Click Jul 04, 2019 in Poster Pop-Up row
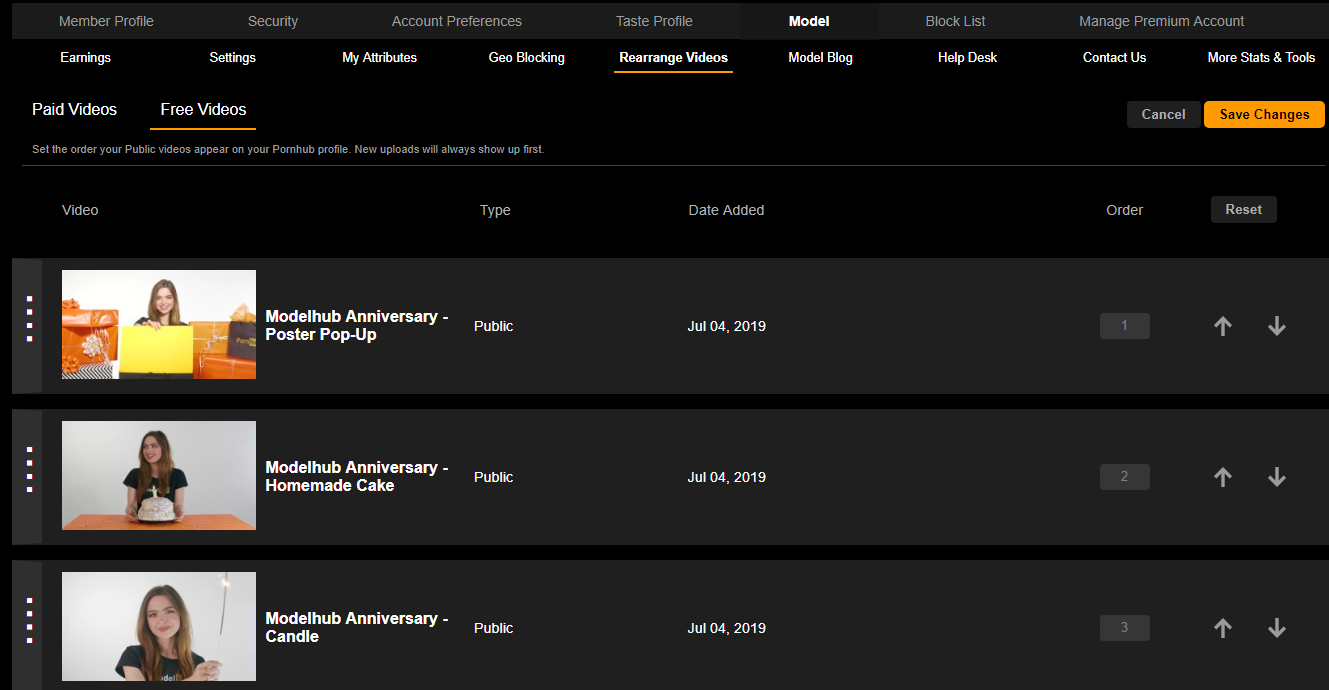Image resolution: width=1329 pixels, height=690 pixels. tap(727, 326)
